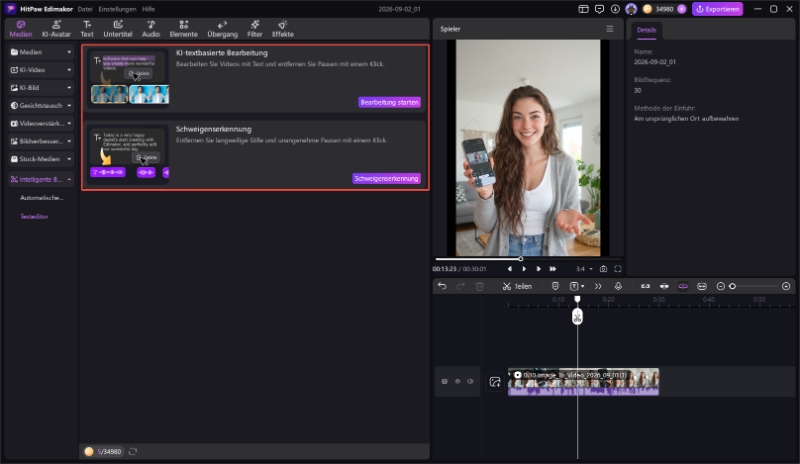The image size is (800, 464).
Task: Delete selected clip with trash icon
Action: pos(480,286)
